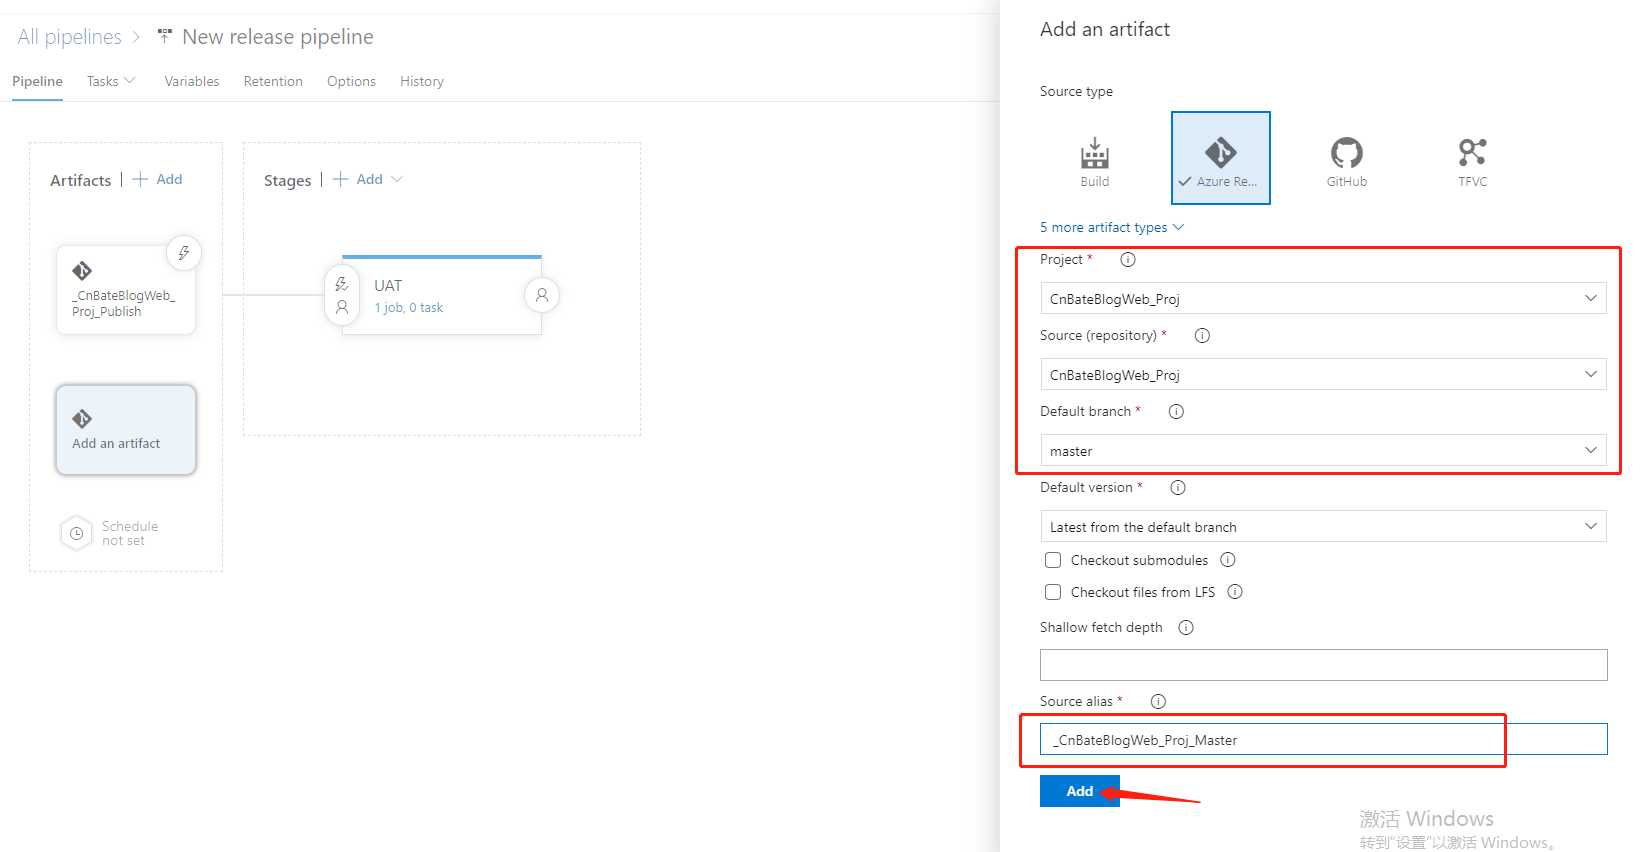The width and height of the screenshot is (1641, 852).
Task: Open the Variables tab
Action: [x=192, y=81]
